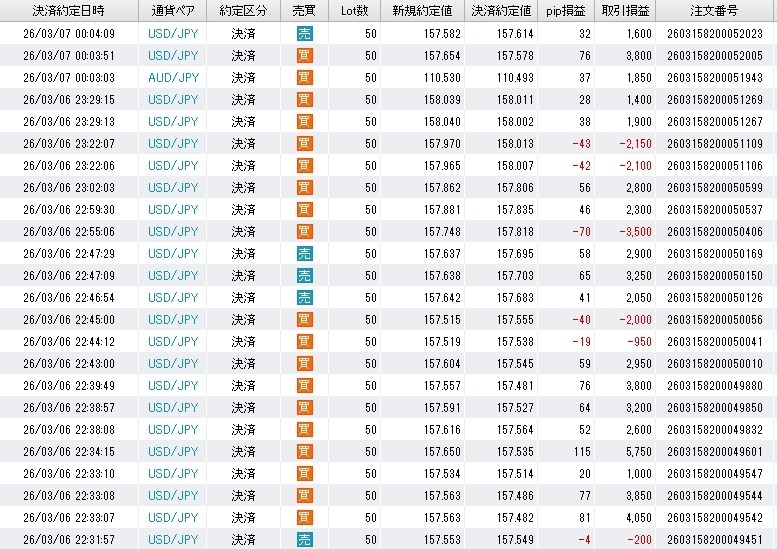Click the 売 badge in the 22:47:29 row
The height and width of the screenshot is (549, 777).
click(304, 253)
